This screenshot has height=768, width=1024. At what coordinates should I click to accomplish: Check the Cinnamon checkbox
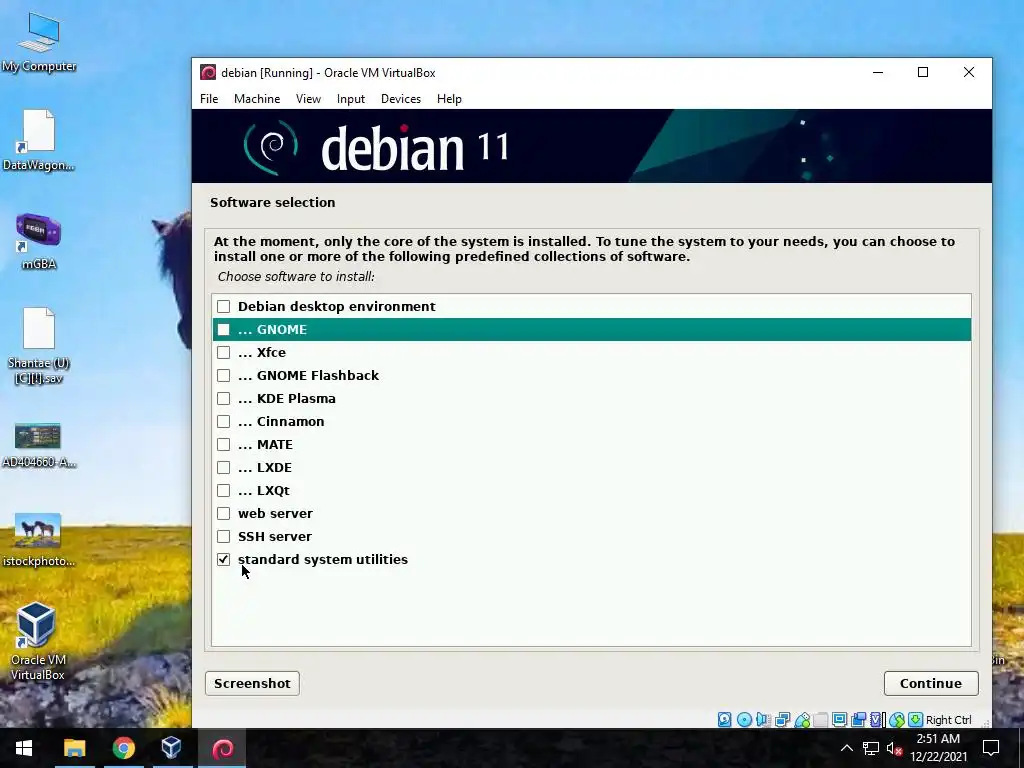pyautogui.click(x=223, y=421)
